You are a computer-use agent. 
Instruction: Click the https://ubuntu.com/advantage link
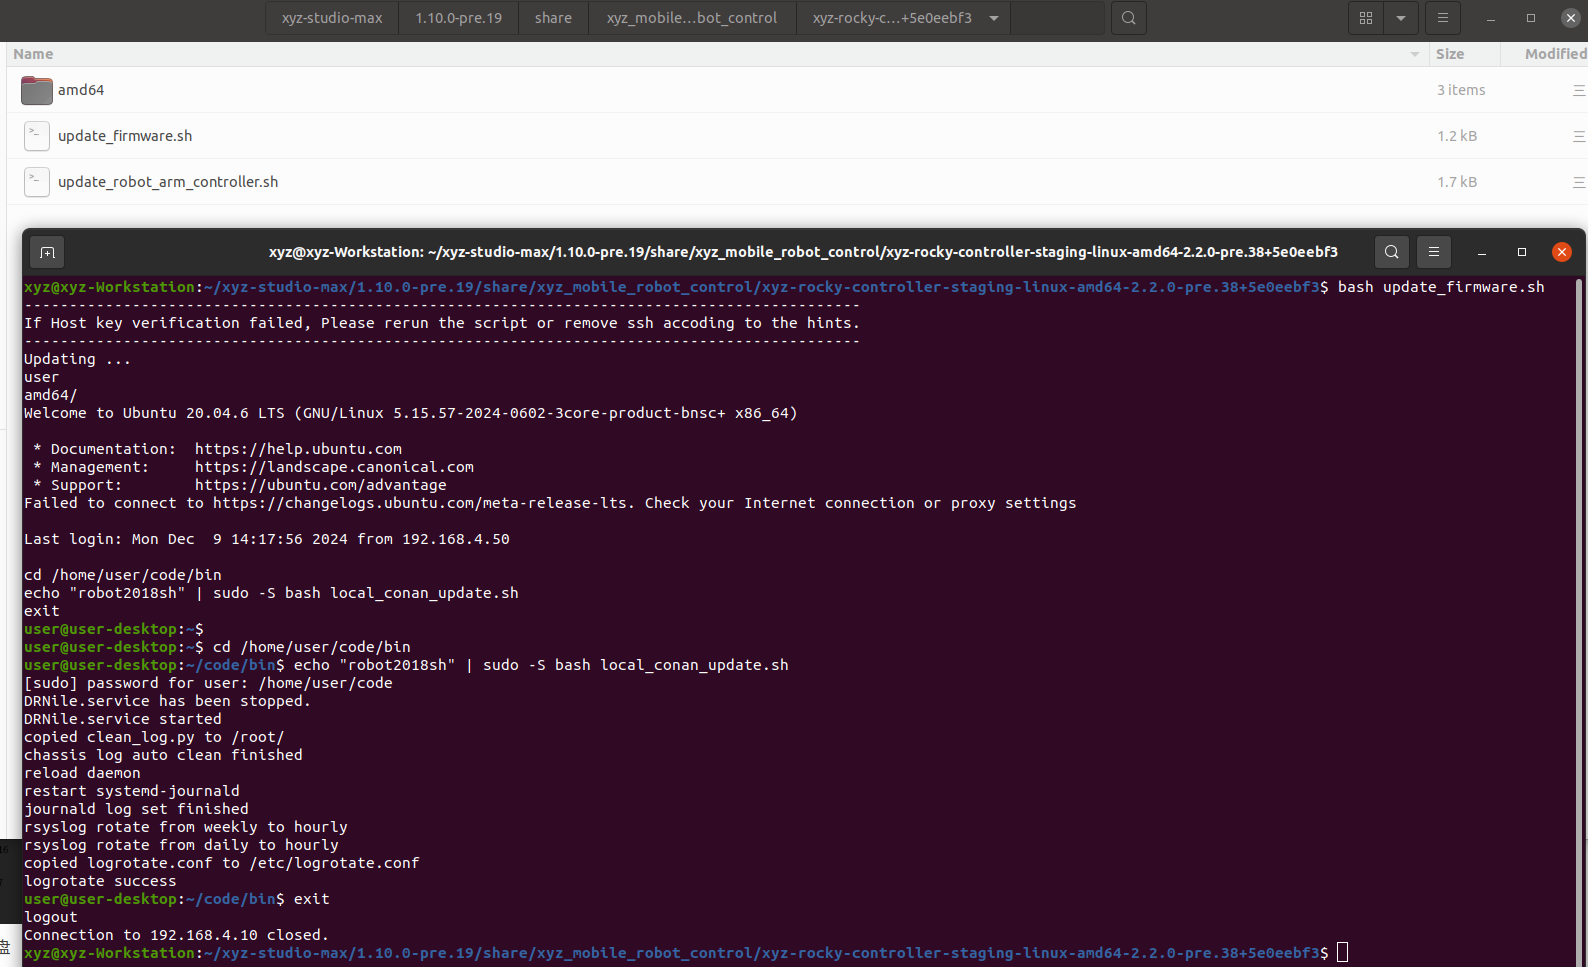[321, 485]
